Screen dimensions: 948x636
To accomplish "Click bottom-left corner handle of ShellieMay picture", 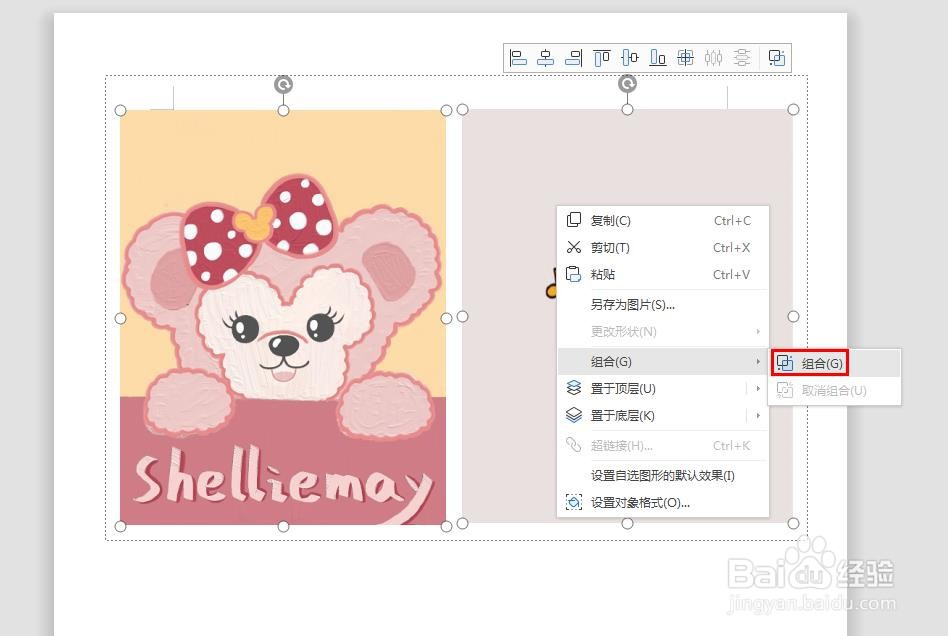I will click(x=120, y=527).
